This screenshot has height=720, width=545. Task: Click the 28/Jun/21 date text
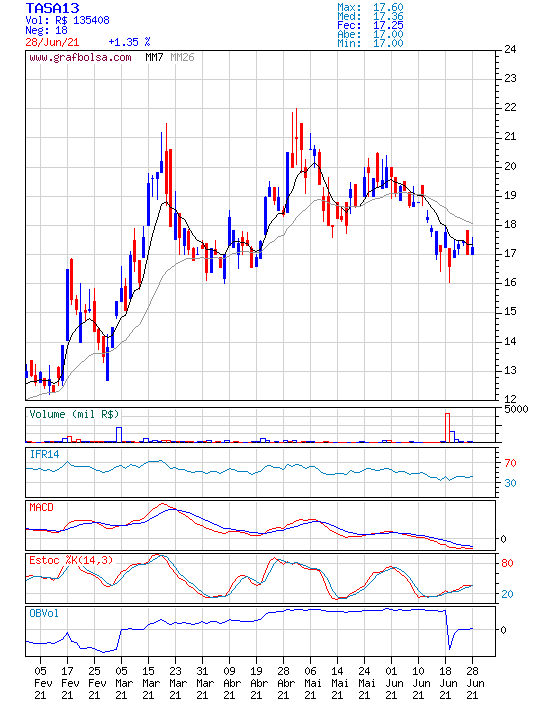(x=52, y=42)
